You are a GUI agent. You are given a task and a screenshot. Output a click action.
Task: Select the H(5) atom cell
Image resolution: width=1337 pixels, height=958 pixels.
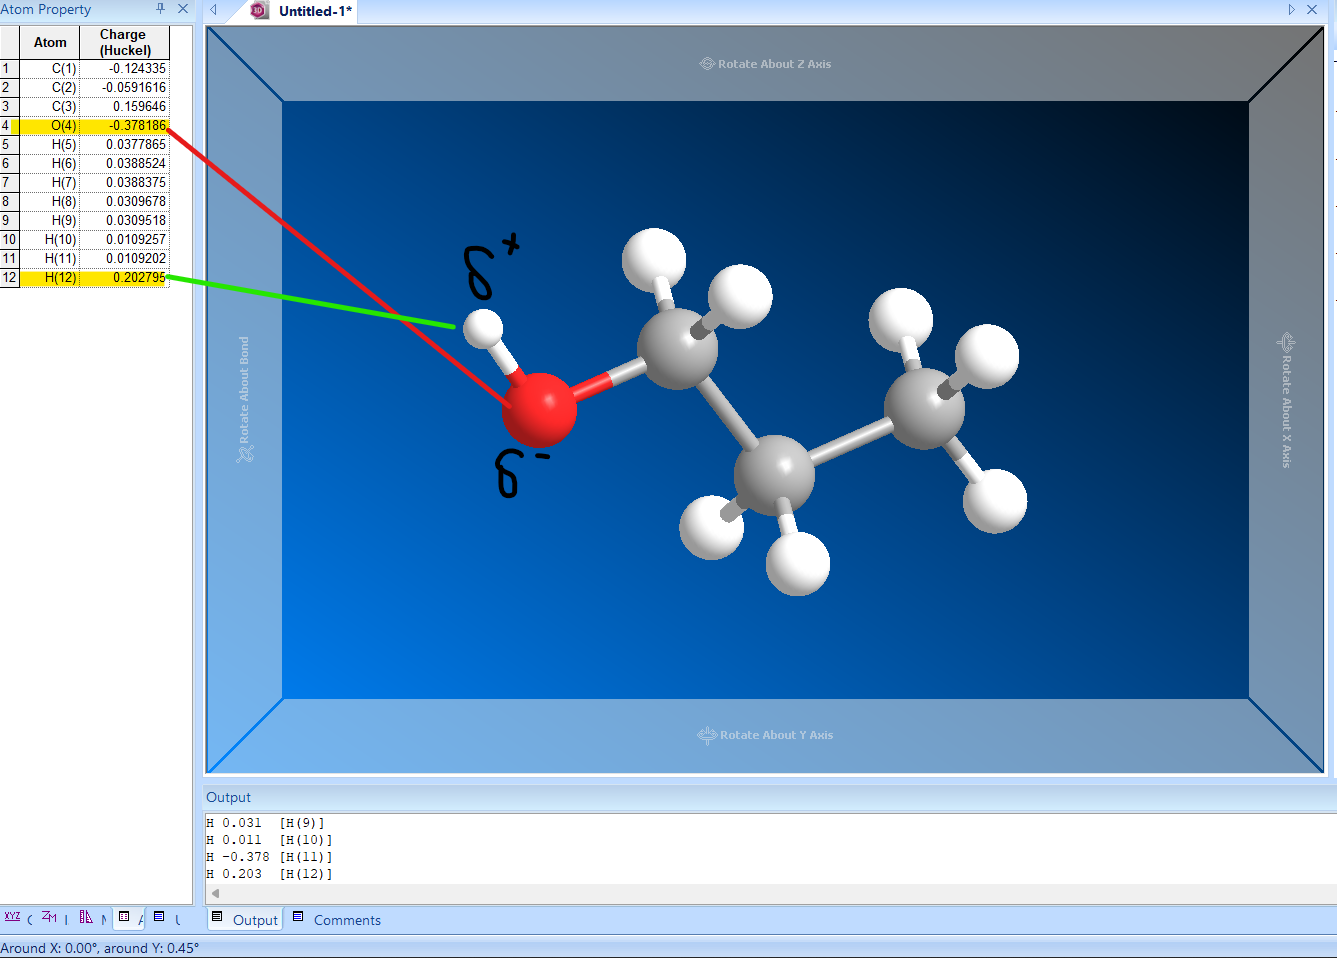(x=50, y=145)
